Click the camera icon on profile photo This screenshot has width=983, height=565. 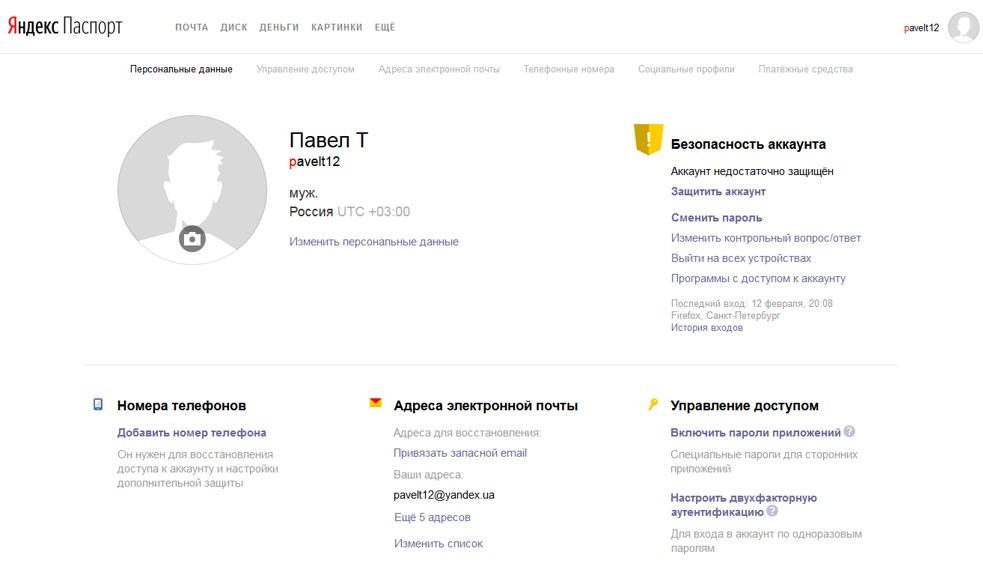[x=192, y=238]
